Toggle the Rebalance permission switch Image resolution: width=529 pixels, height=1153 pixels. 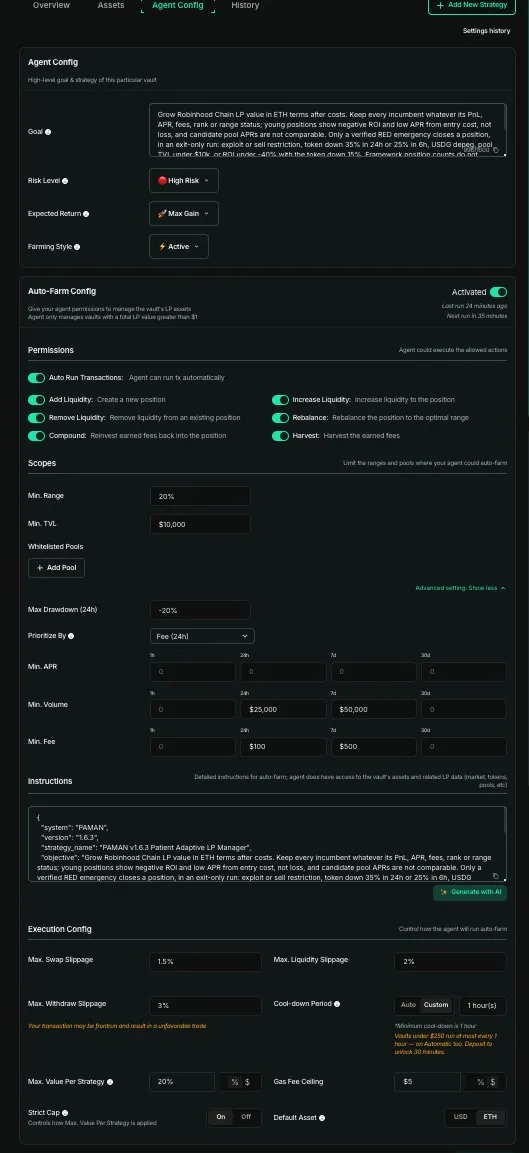click(280, 418)
